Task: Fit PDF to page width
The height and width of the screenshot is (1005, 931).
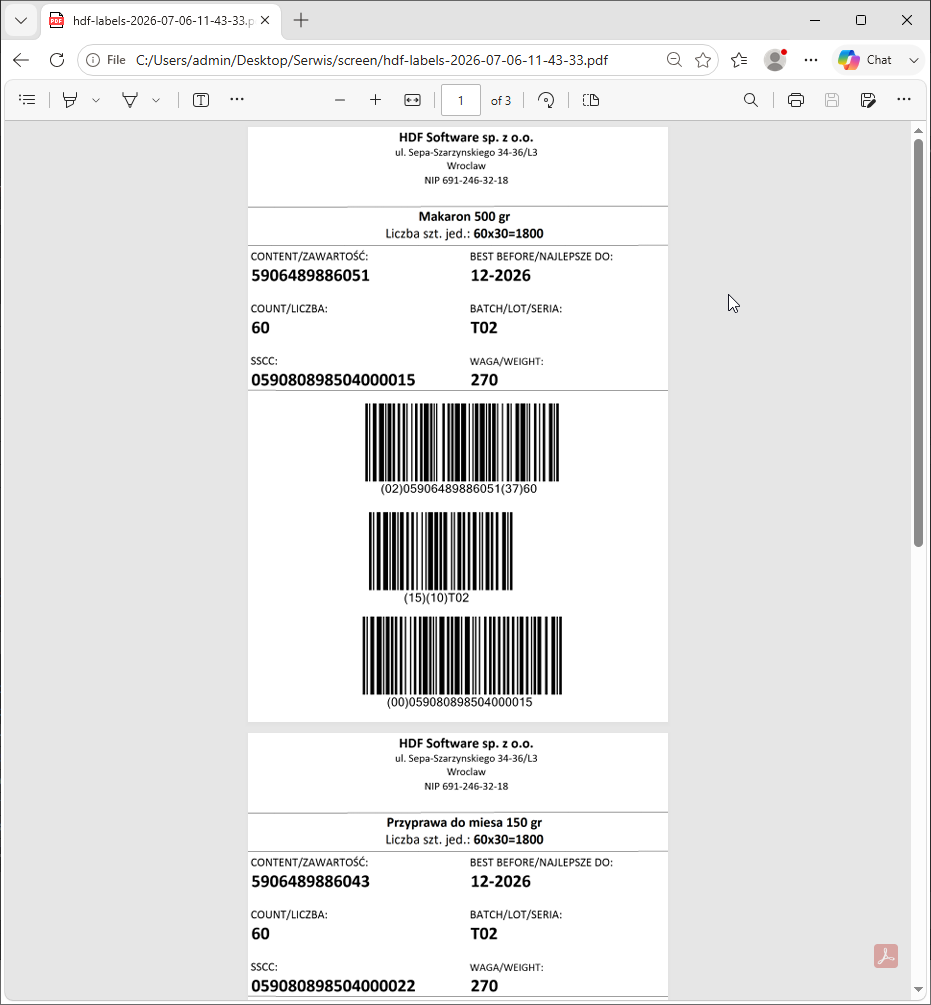Action: pos(412,100)
